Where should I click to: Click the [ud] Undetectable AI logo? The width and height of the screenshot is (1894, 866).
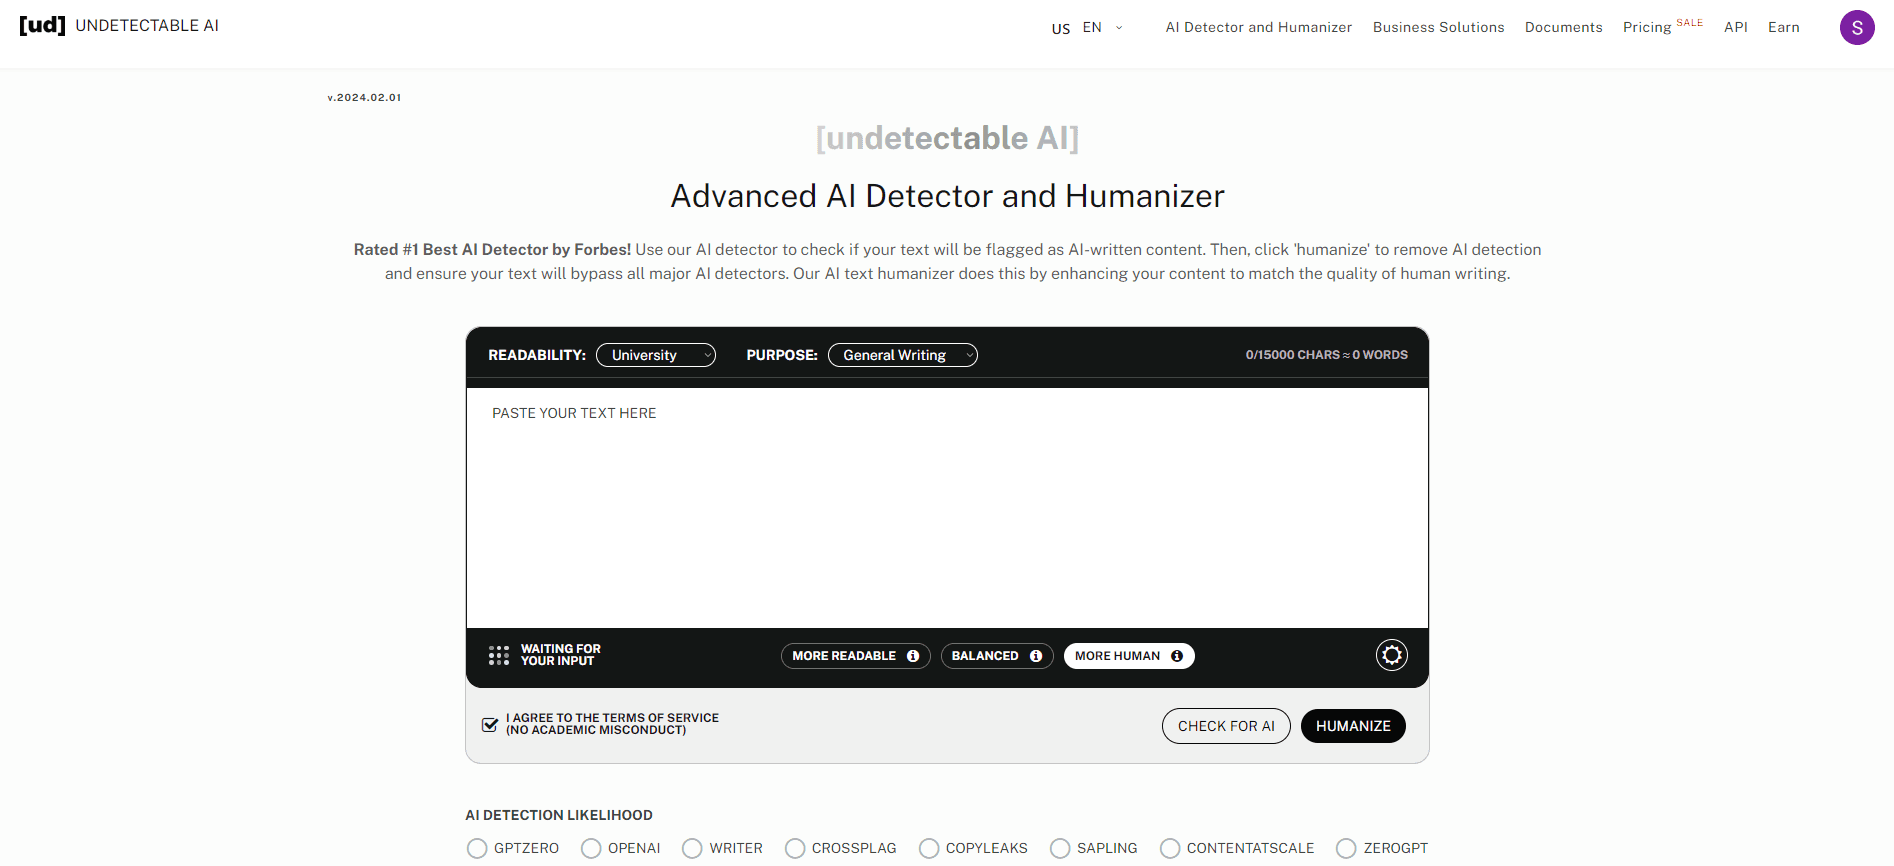[x=119, y=26]
